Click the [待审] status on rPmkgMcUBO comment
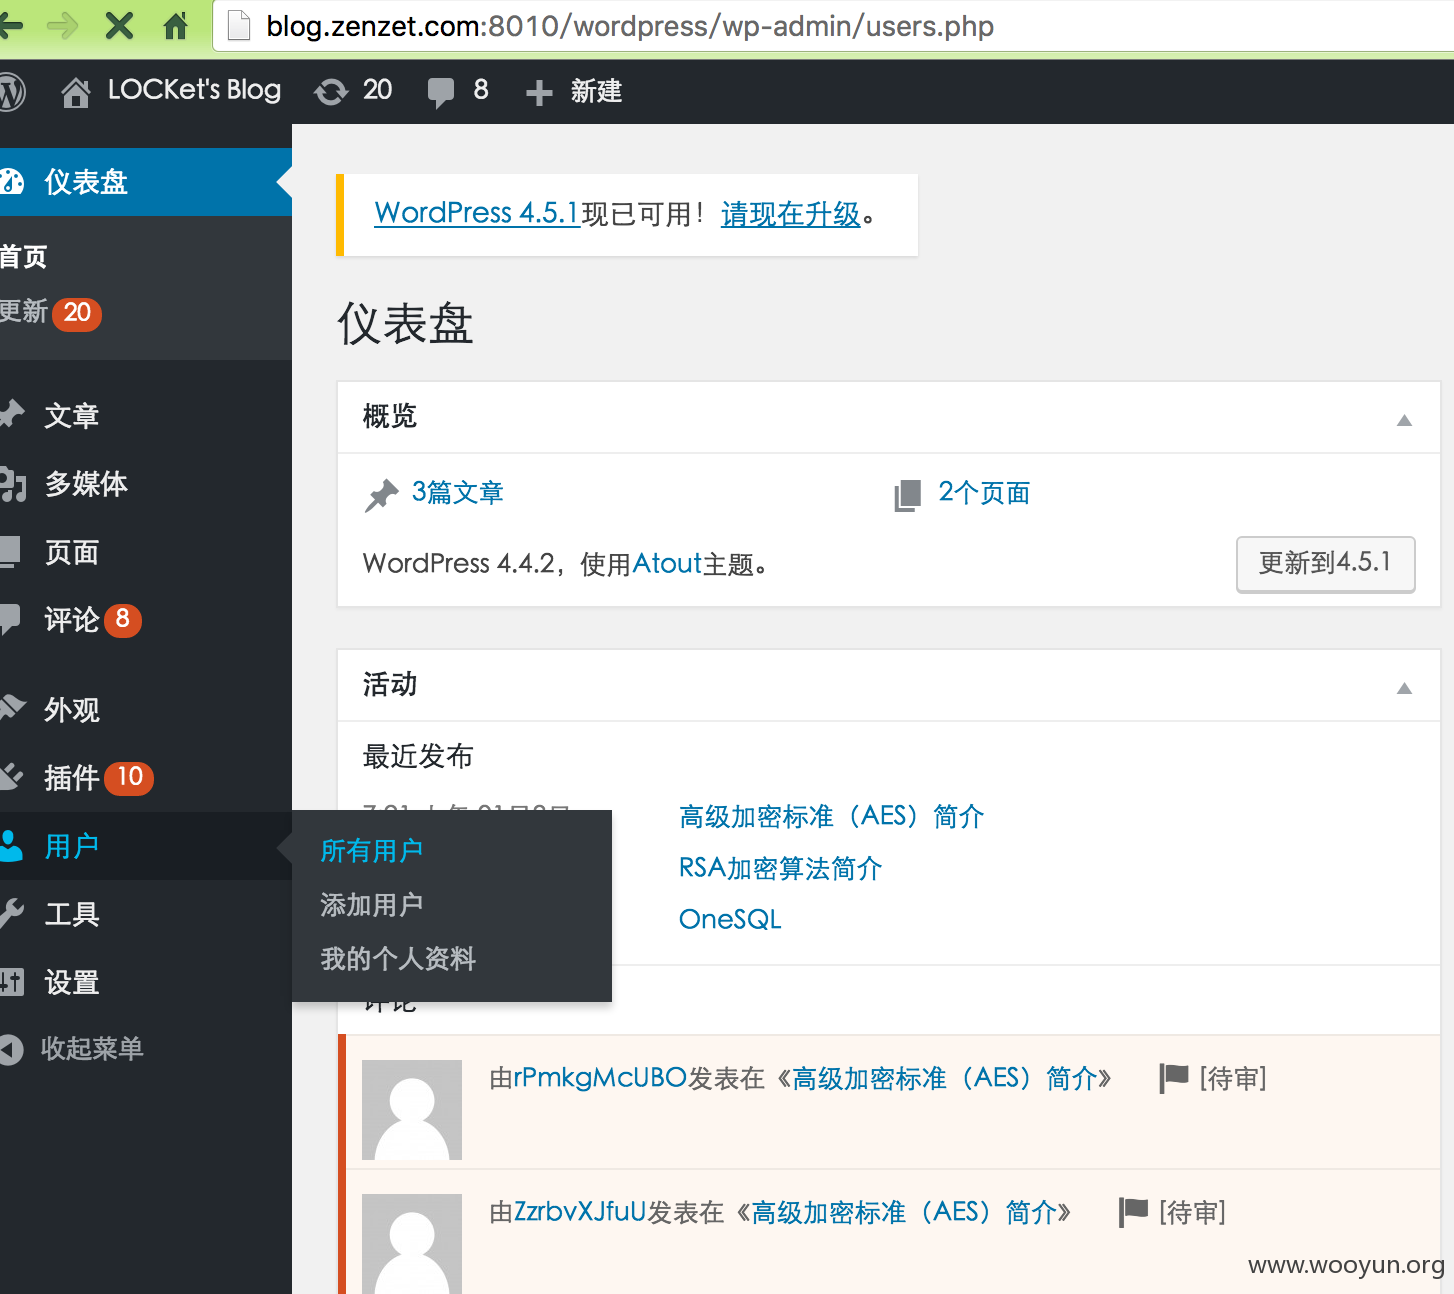The width and height of the screenshot is (1454, 1294). (x=1233, y=1078)
